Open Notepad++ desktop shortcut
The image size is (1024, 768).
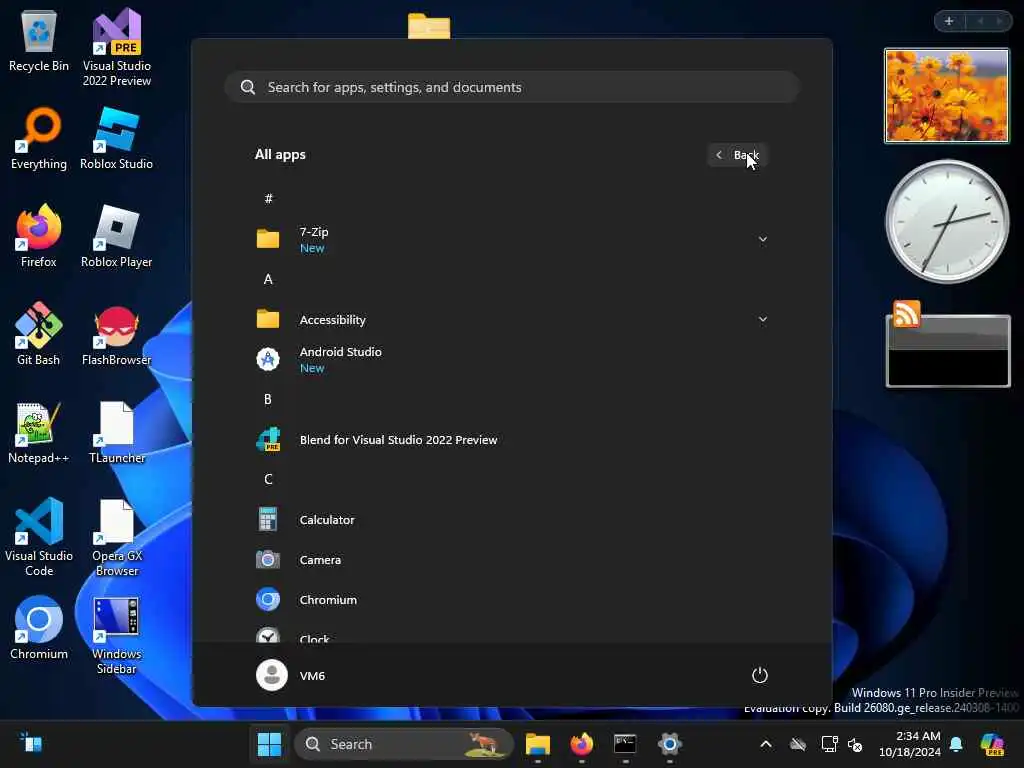click(x=39, y=432)
